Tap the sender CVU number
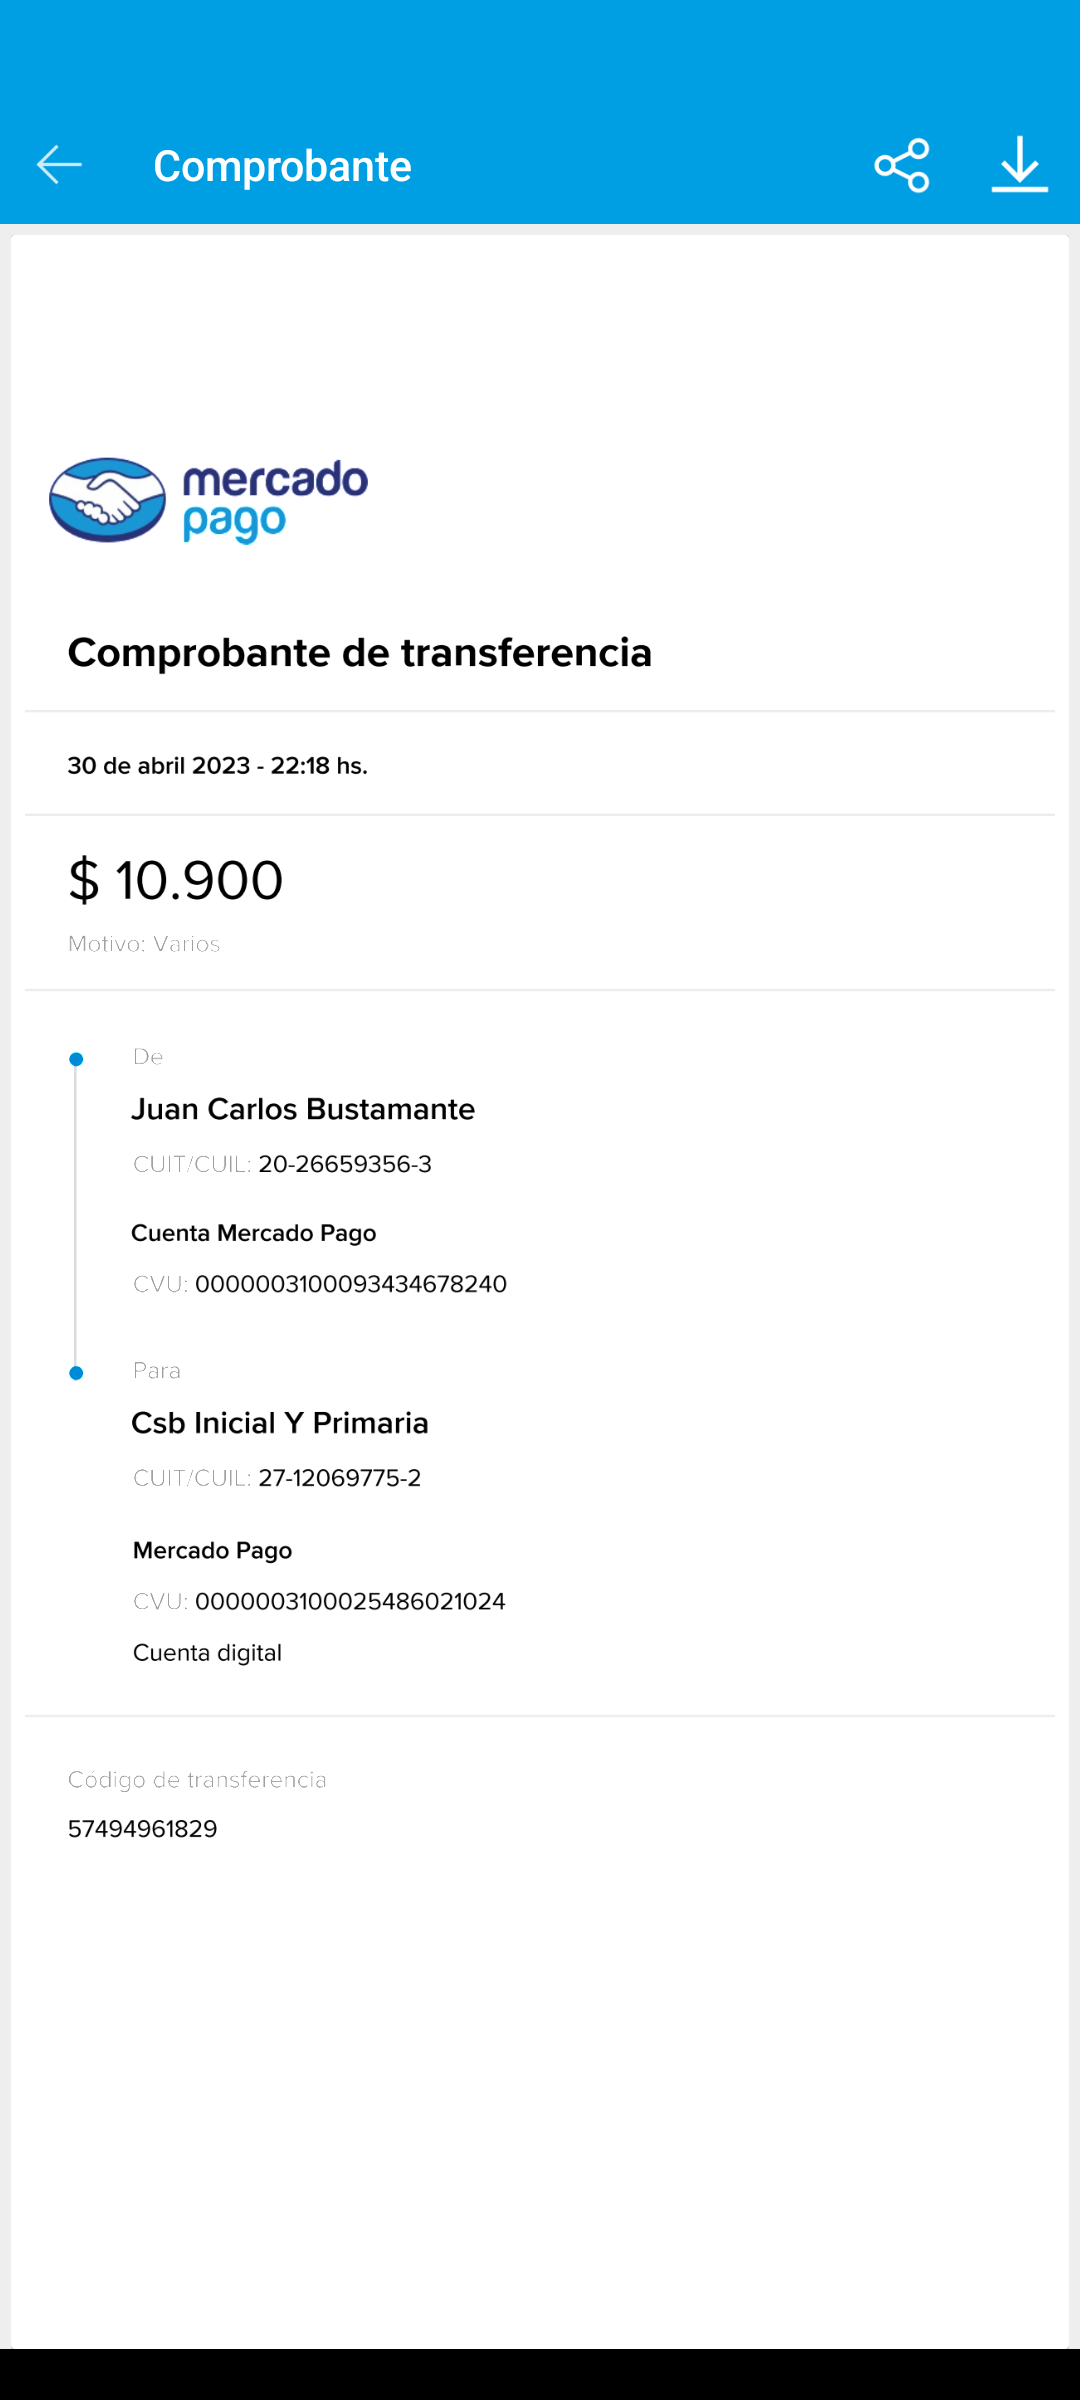The width and height of the screenshot is (1080, 2400). coord(351,1284)
